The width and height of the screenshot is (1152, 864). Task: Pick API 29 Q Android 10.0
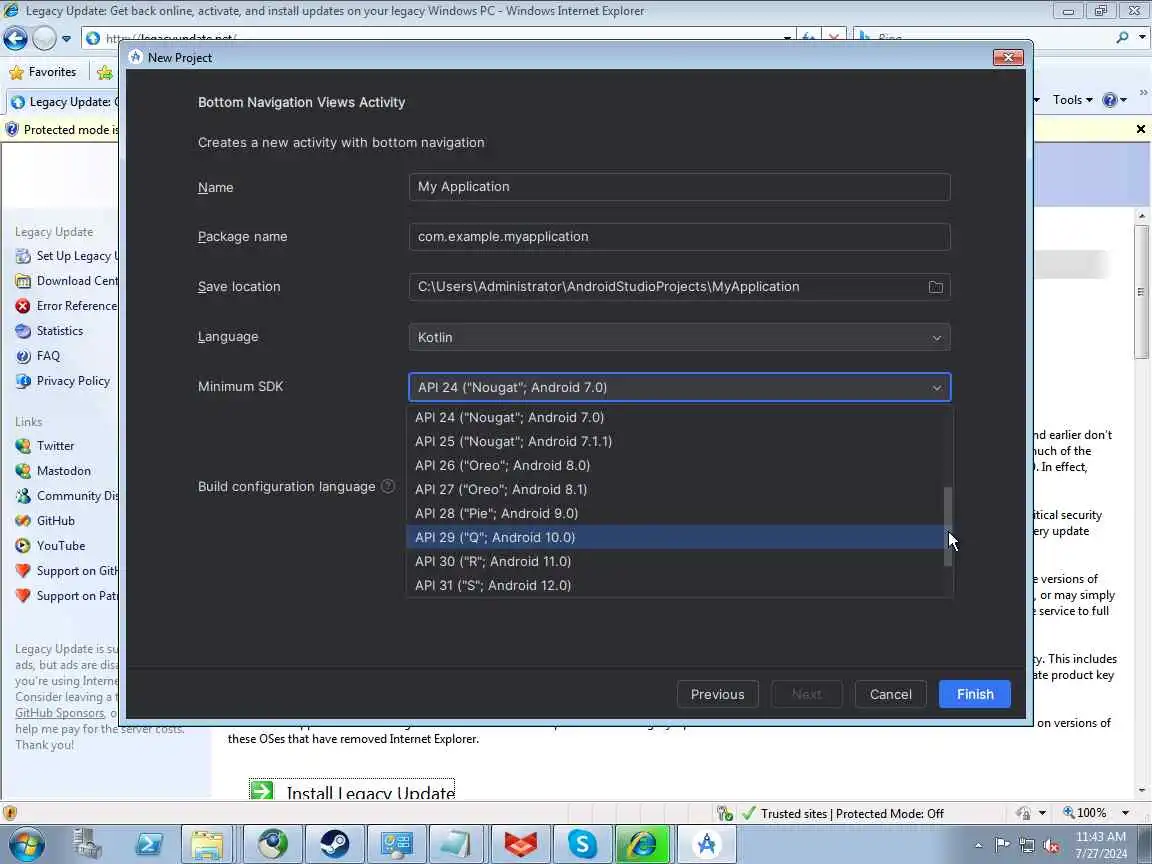pyautogui.click(x=675, y=537)
